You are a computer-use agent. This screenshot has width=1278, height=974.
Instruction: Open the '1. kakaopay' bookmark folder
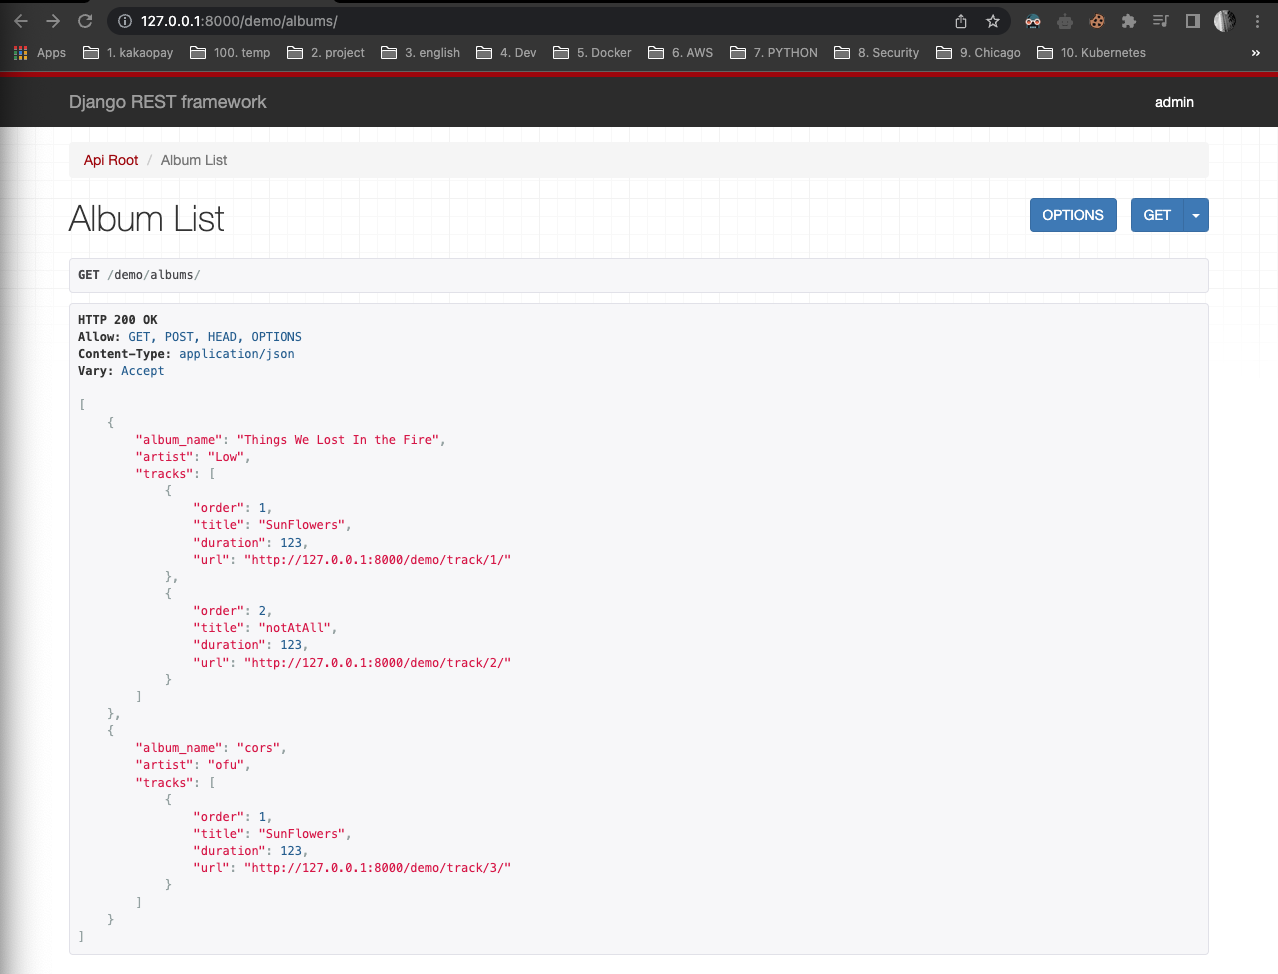coord(128,53)
